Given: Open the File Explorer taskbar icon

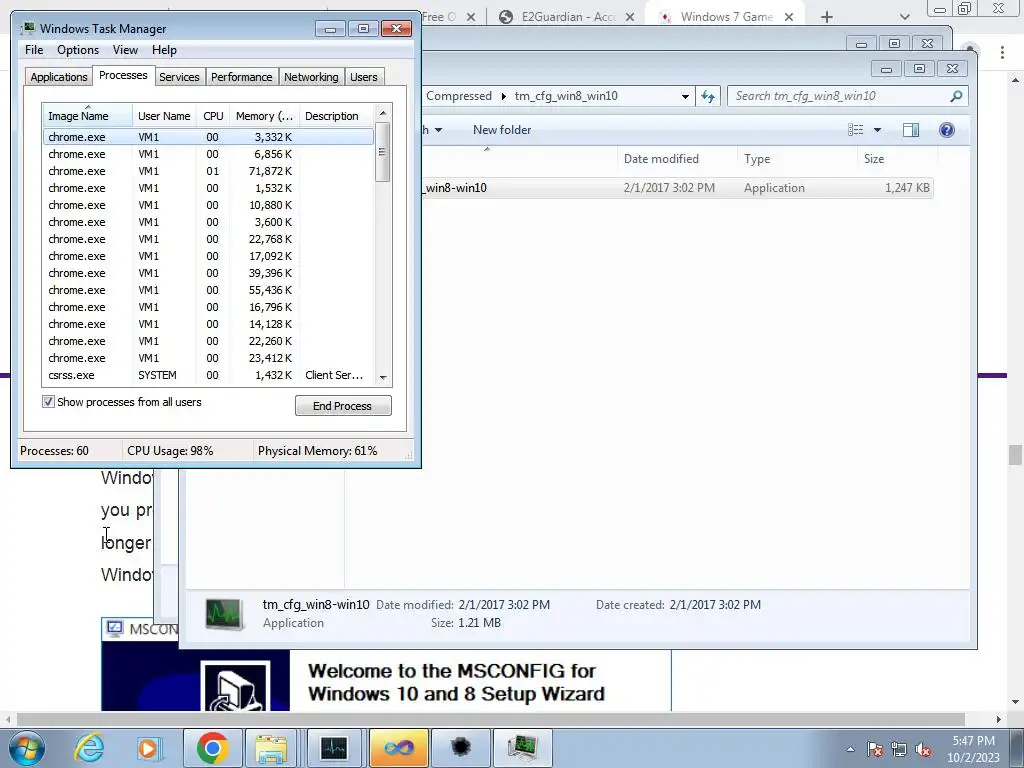Looking at the screenshot, I should (272, 748).
